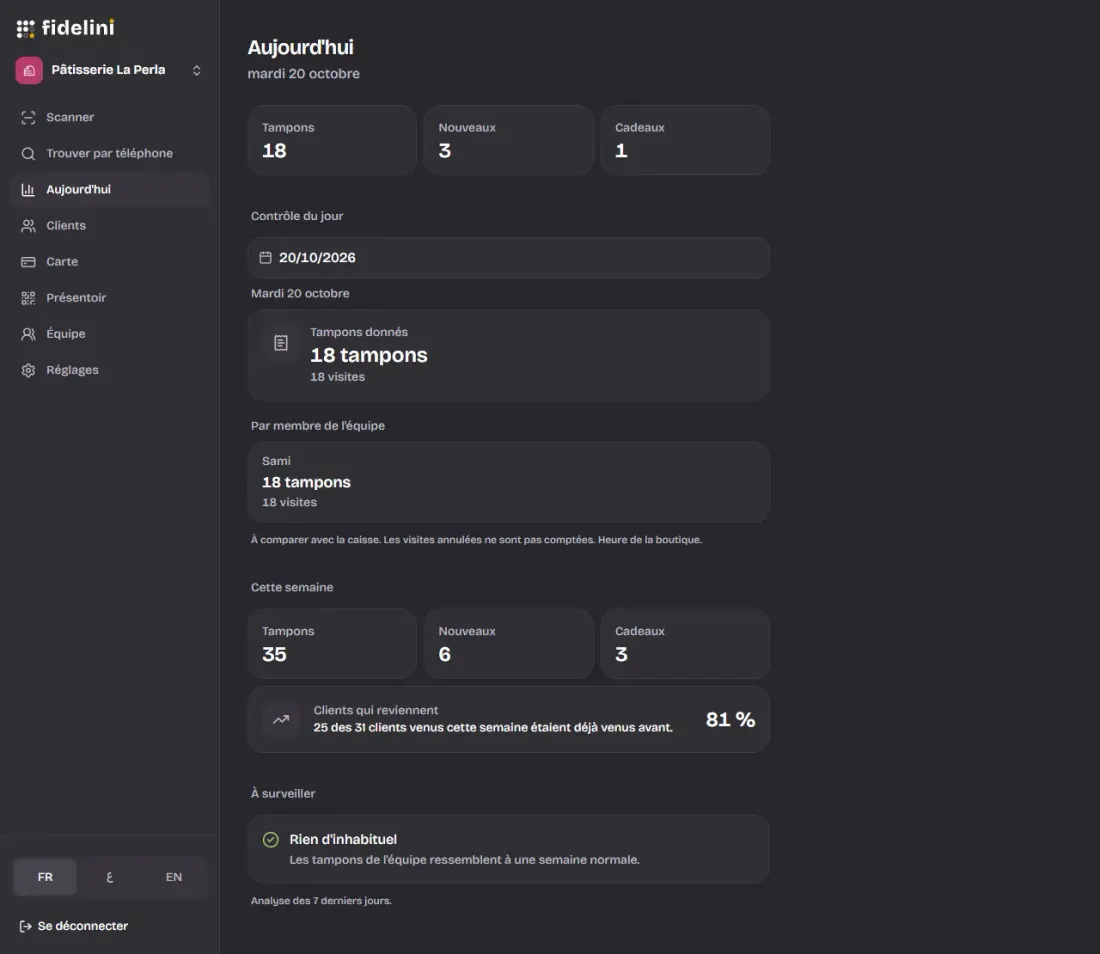
Task: Click the 'Analyse des 7 derniers jours.' note
Action: tap(321, 901)
